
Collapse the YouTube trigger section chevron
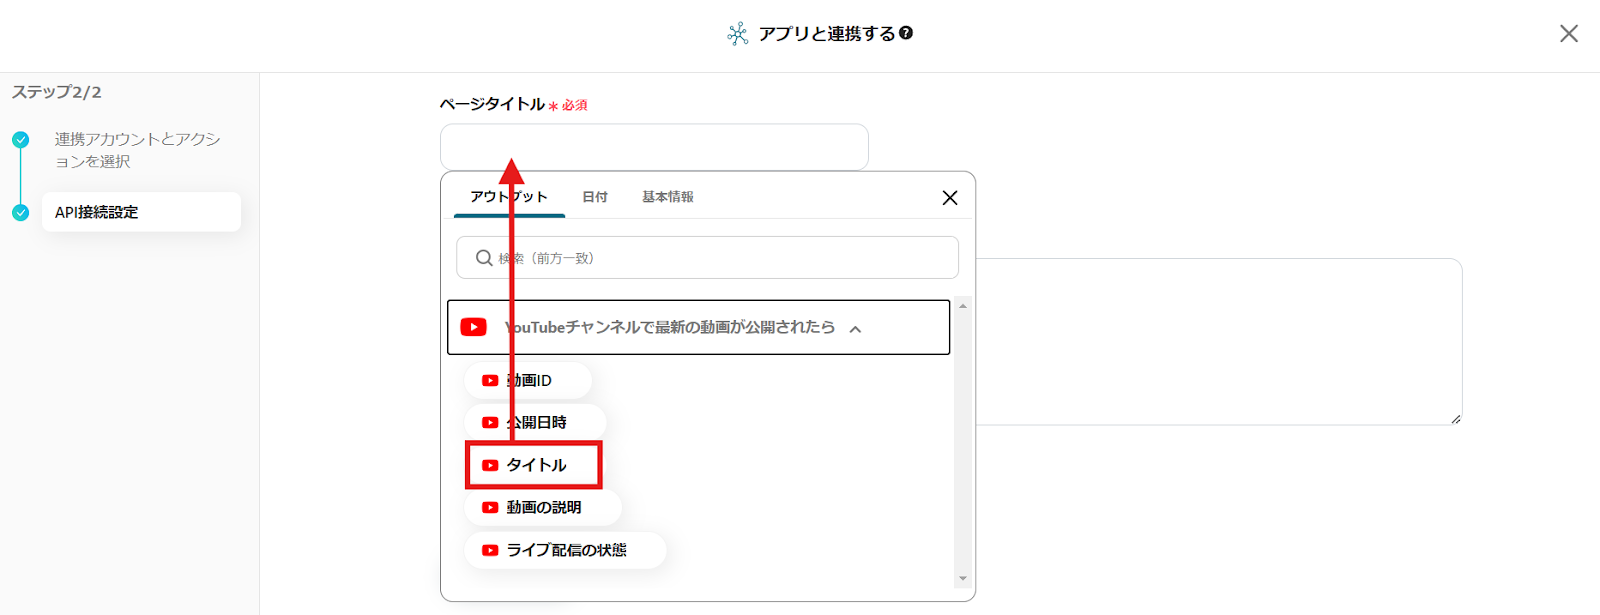(855, 329)
